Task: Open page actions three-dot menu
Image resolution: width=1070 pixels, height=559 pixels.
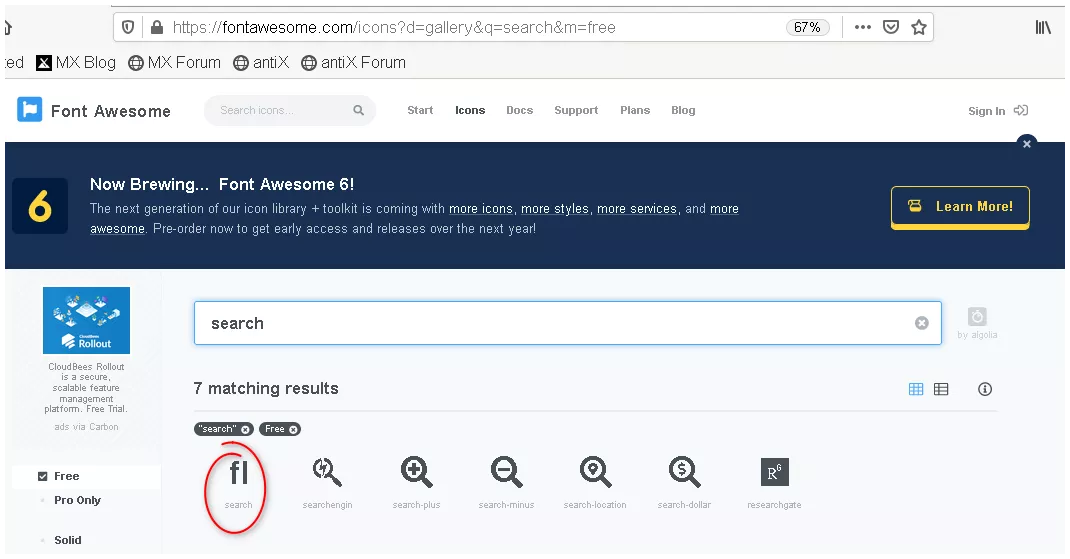Action: coord(863,27)
